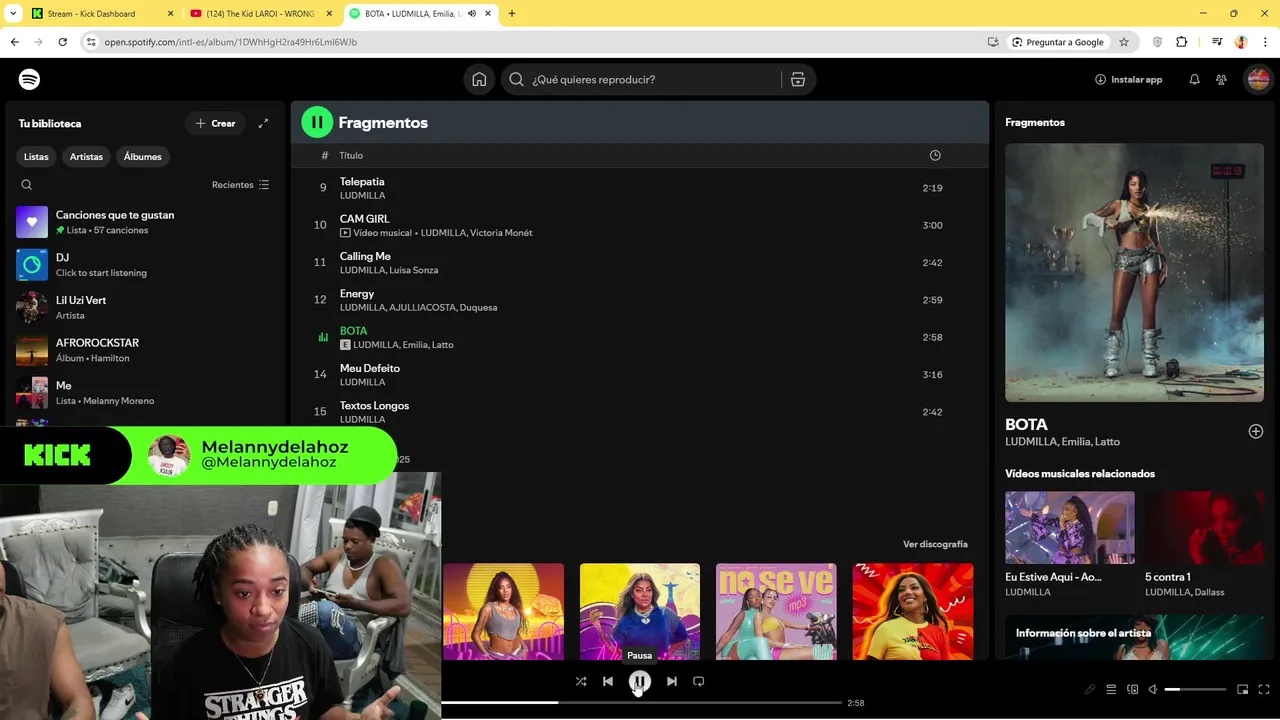1280x720 pixels.
Task: Go back in browser history
Action: (x=14, y=42)
